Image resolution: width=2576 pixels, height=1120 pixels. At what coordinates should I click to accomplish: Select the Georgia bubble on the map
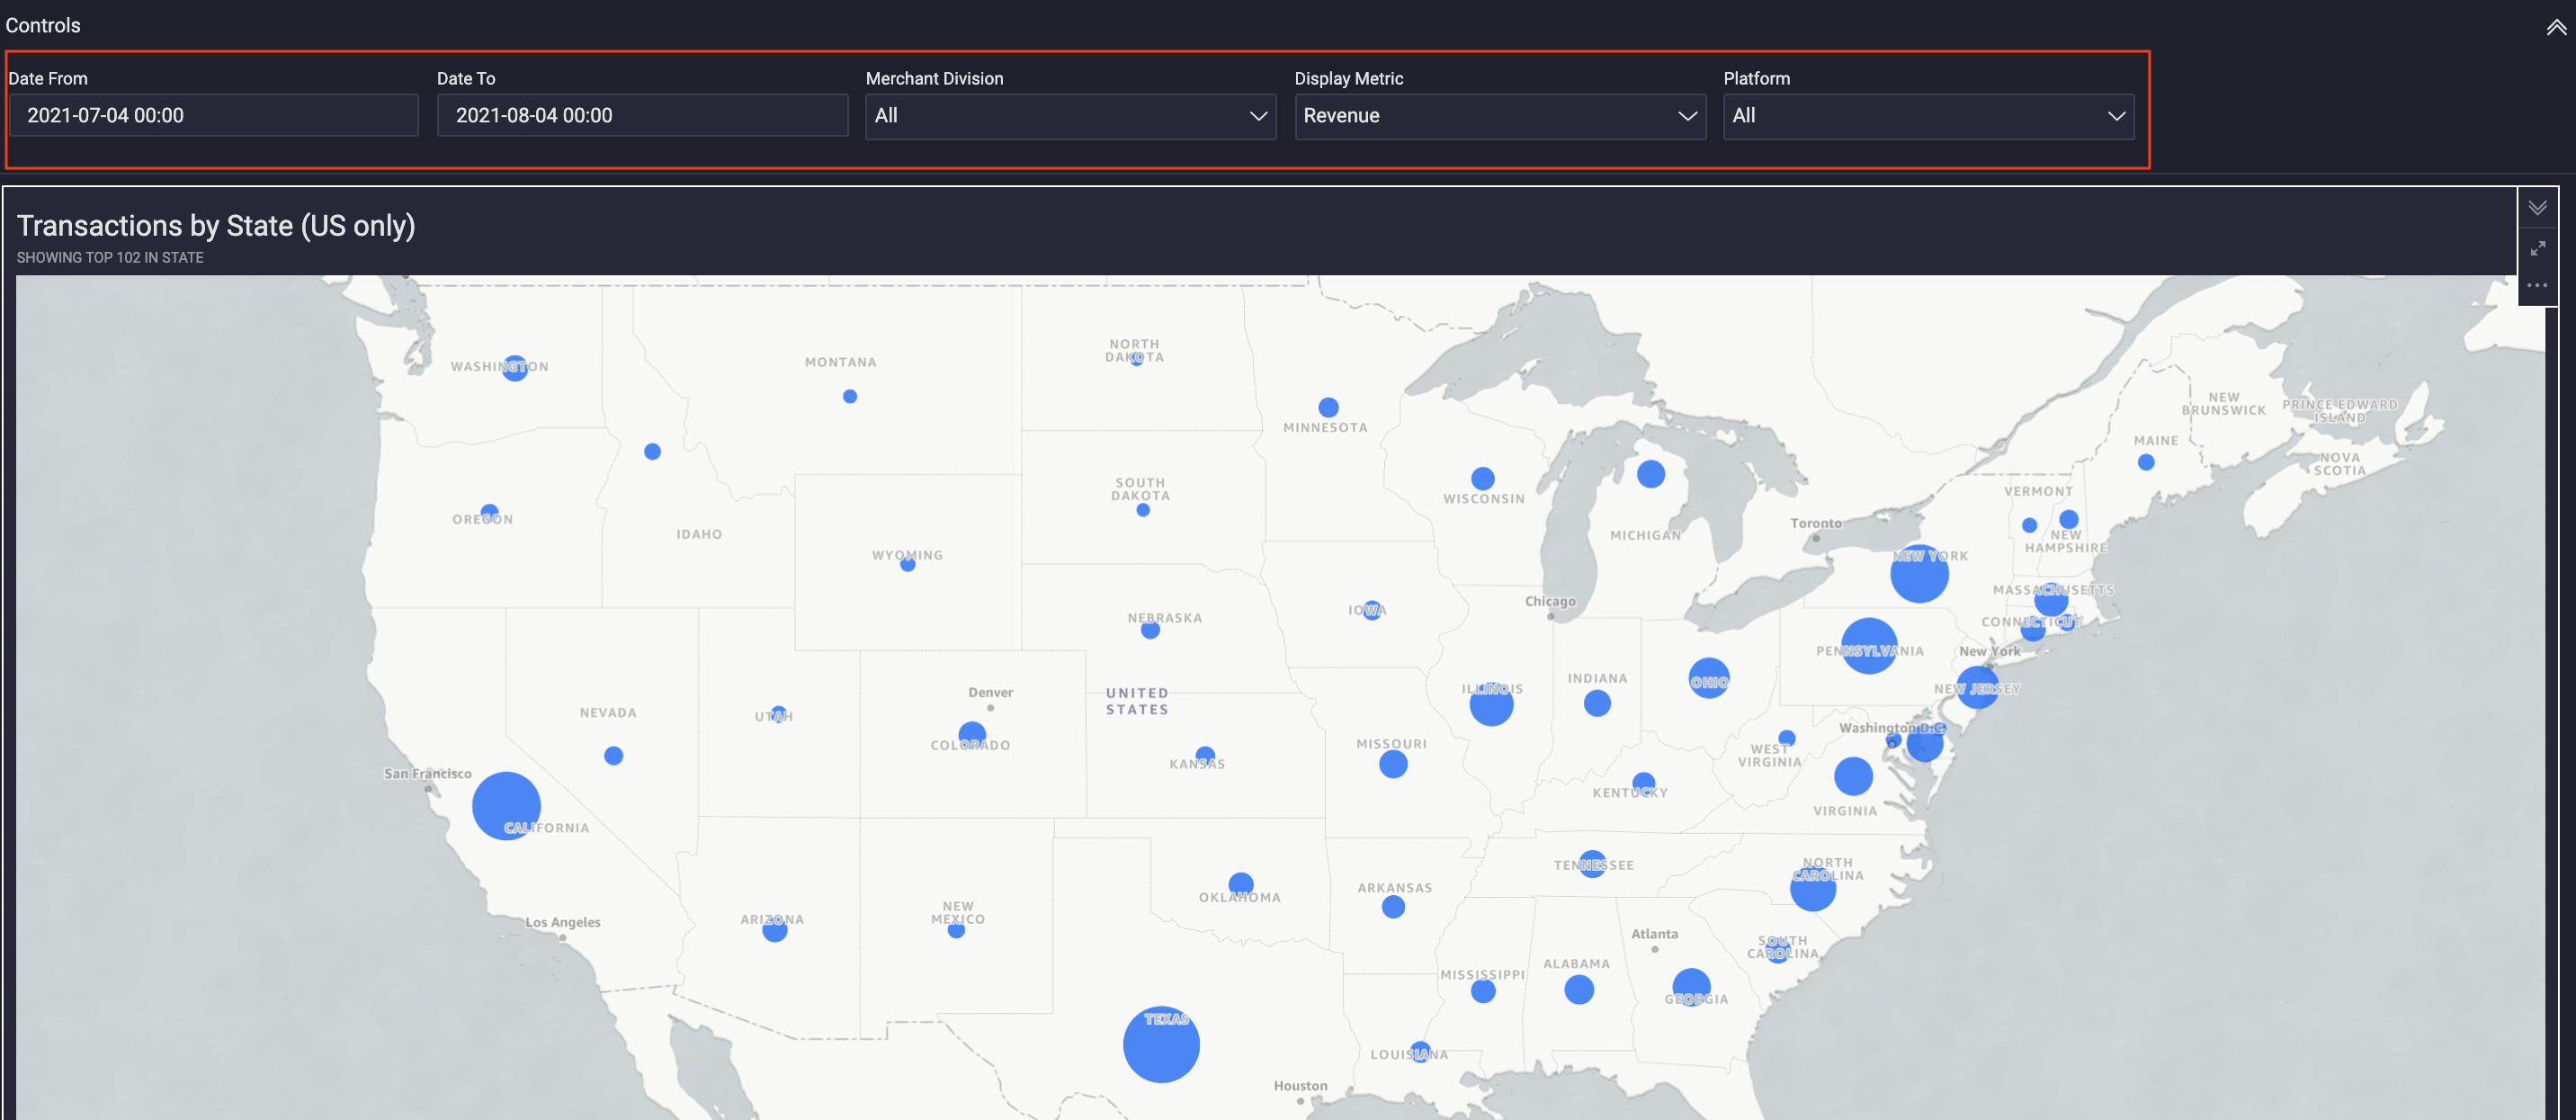pos(1691,987)
